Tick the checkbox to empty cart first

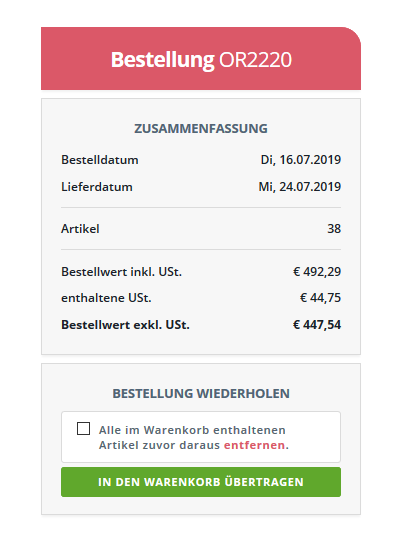[83, 429]
